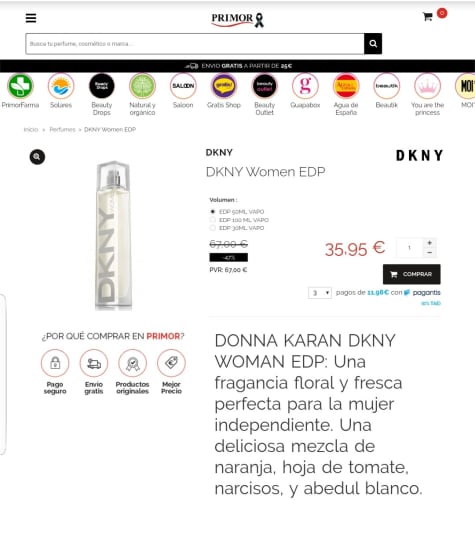The width and height of the screenshot is (475, 536).
Task: Open the shopping cart
Action: click(x=428, y=17)
